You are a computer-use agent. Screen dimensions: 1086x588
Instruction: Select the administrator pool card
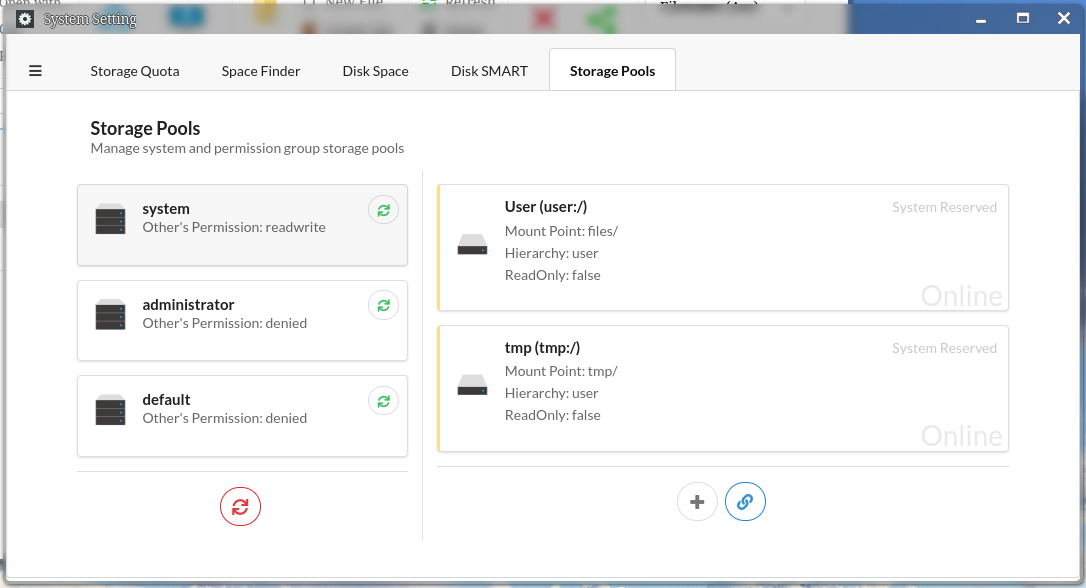(242, 321)
